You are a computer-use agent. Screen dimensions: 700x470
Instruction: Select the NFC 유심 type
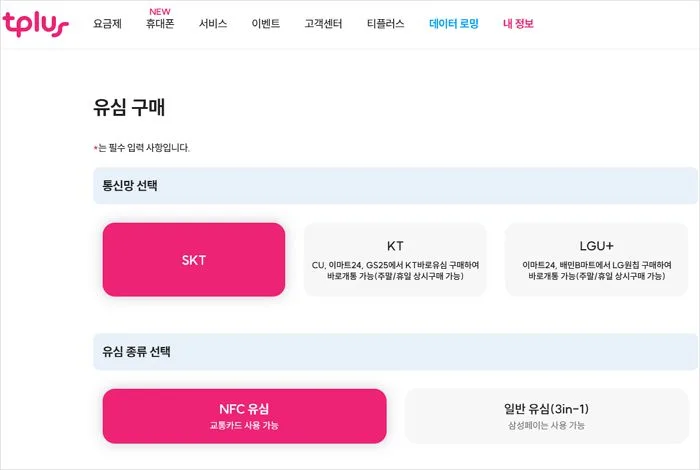244,416
